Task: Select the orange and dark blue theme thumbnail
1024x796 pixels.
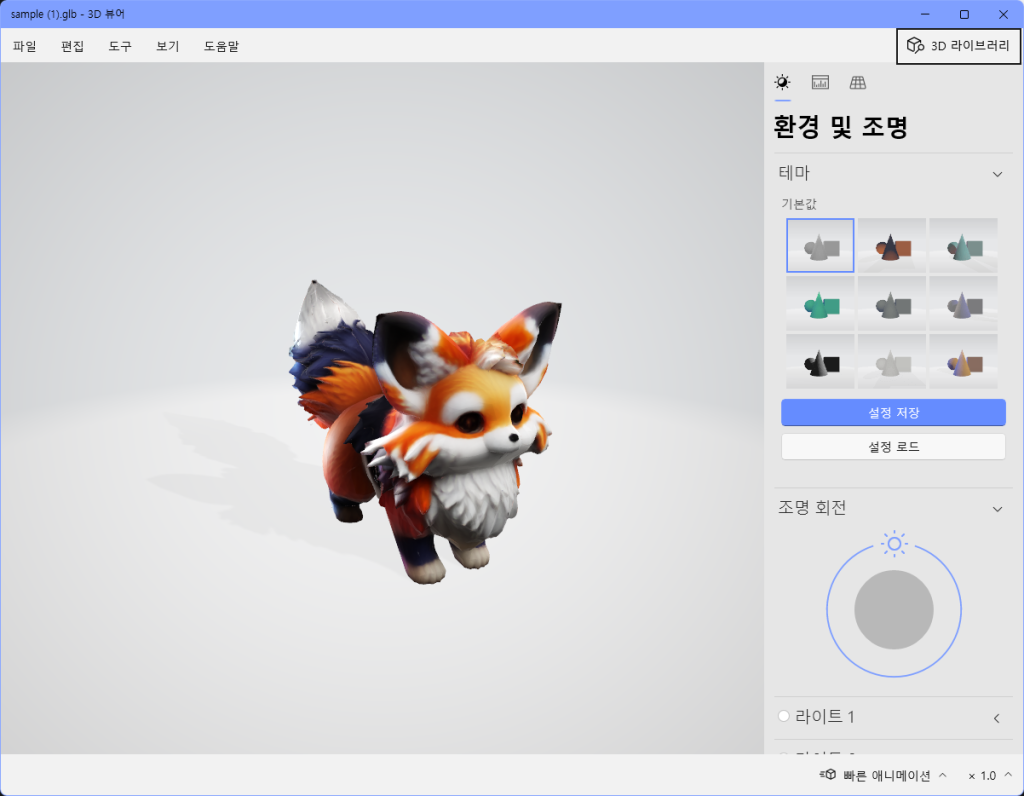Action: click(891, 246)
